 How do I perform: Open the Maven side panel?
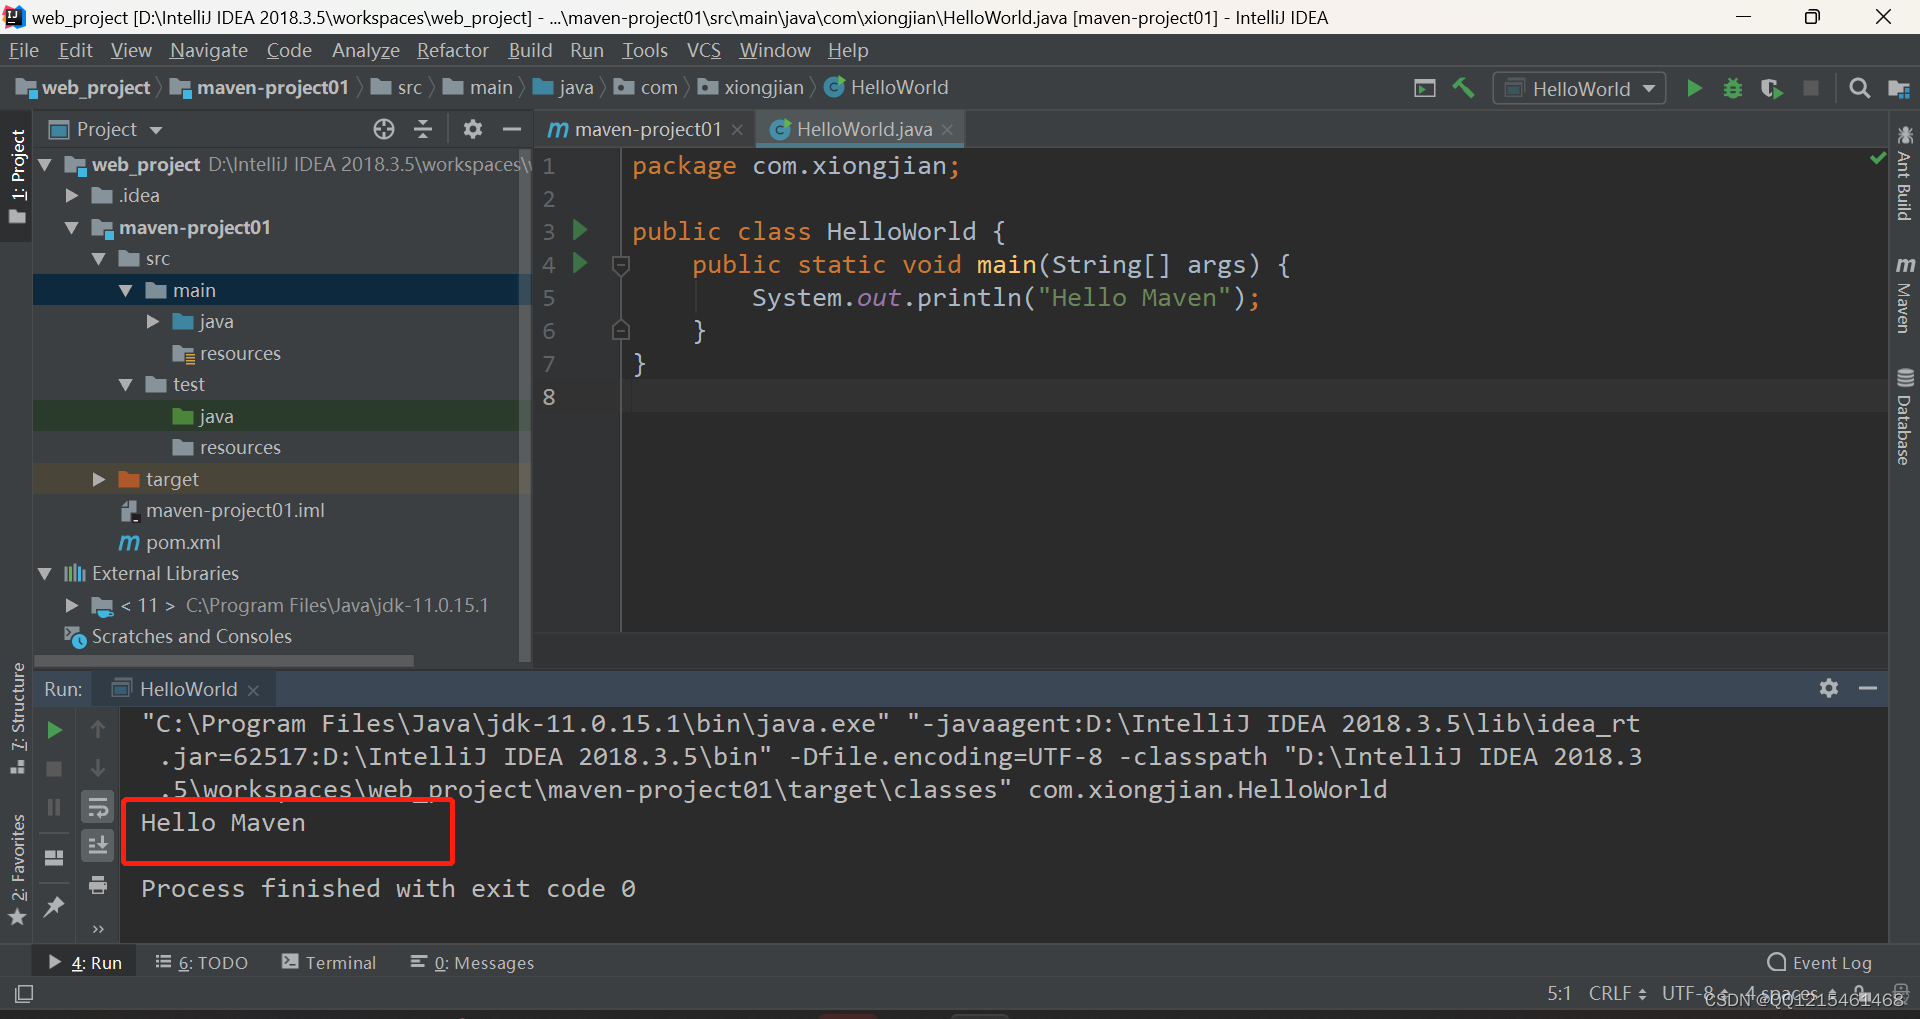[1904, 295]
